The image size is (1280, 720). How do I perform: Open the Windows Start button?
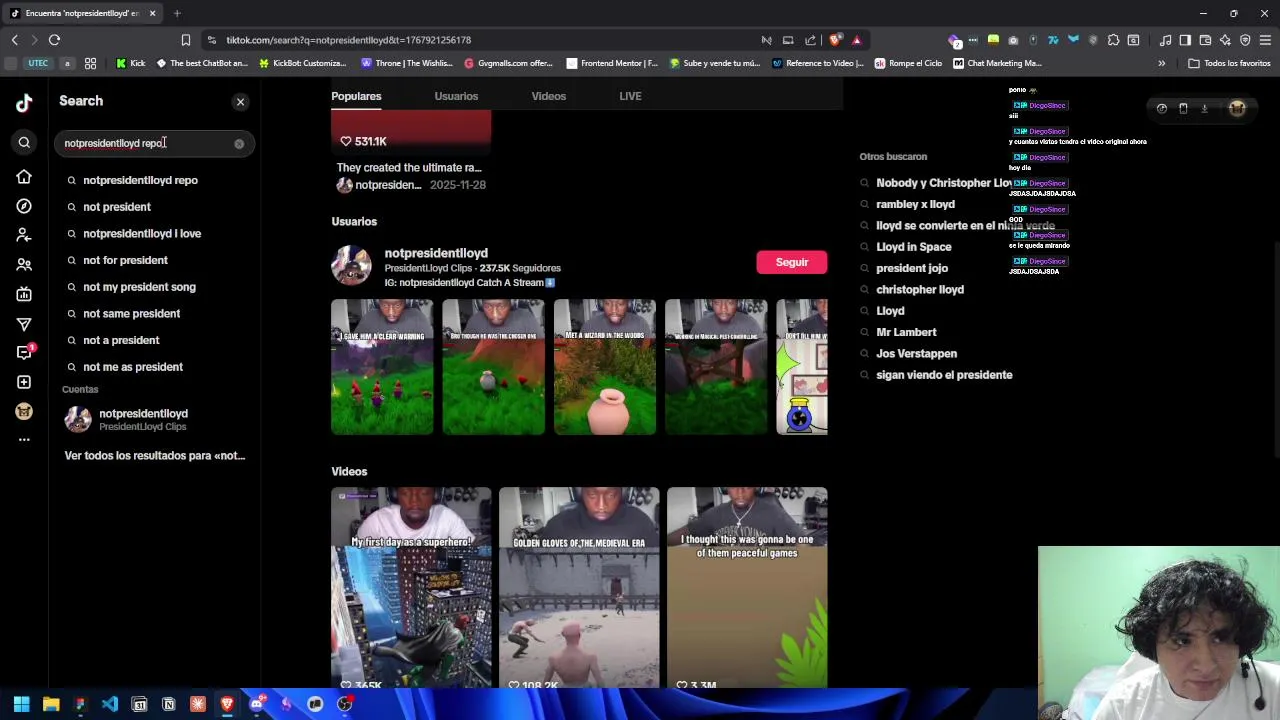click(21, 704)
